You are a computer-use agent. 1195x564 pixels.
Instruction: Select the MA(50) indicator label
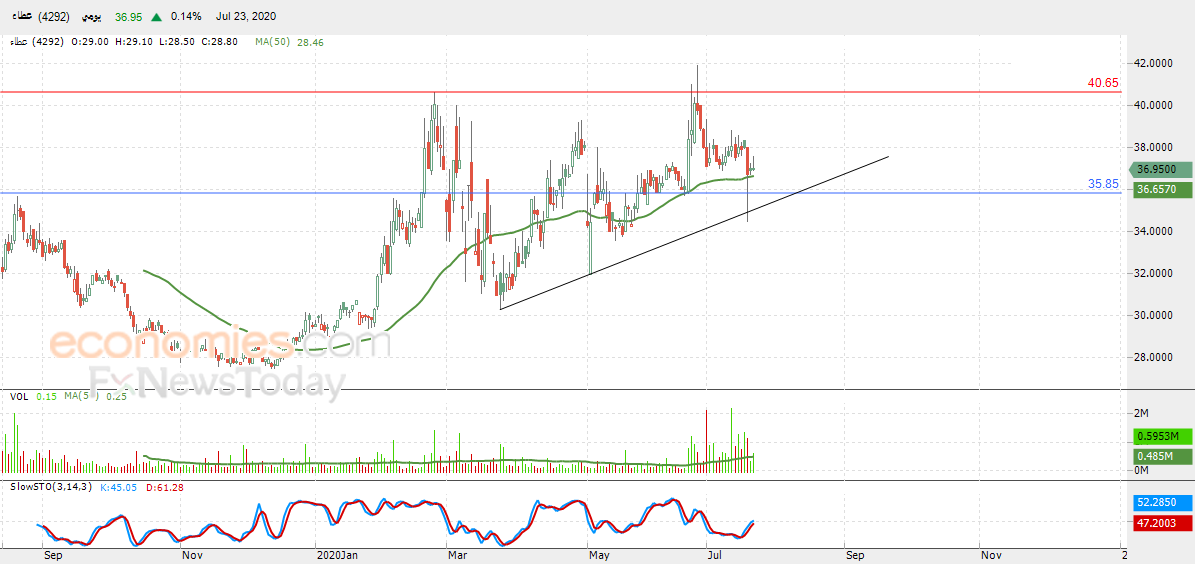(x=274, y=43)
